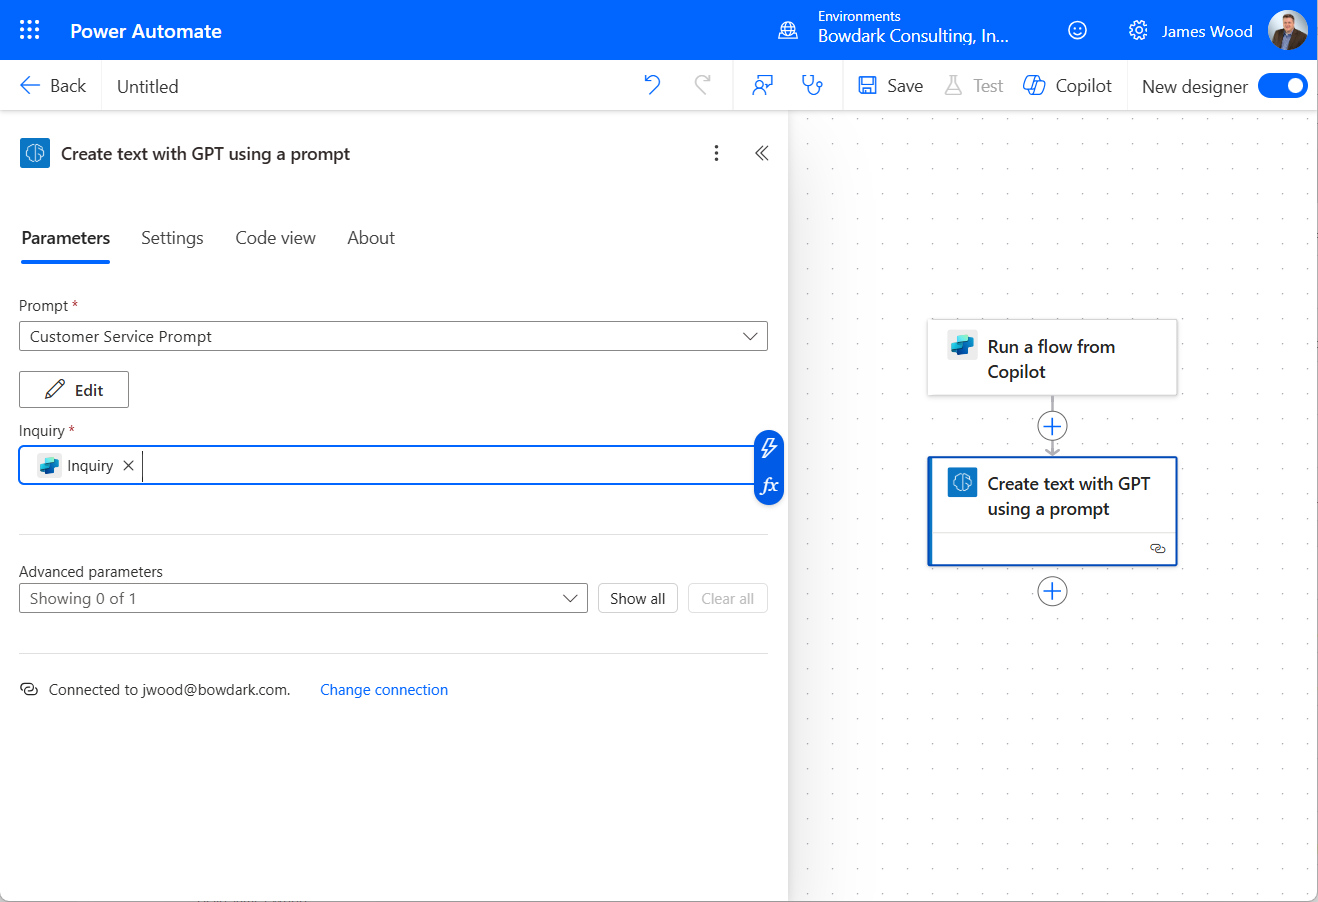Screen dimensions: 1318x902
Task: Add a step between the two flow cards
Action: [1052, 426]
